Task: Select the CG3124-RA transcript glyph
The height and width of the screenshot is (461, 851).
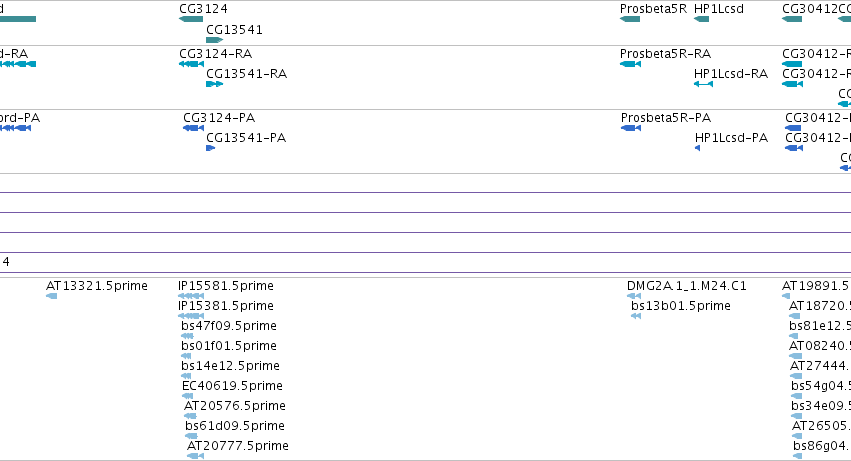Action: (192, 64)
